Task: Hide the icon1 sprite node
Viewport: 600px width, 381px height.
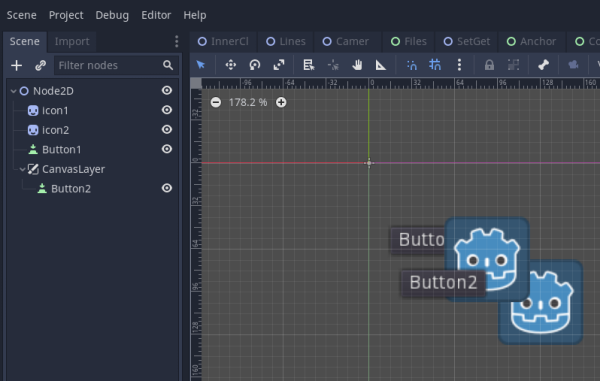Action: 167,110
